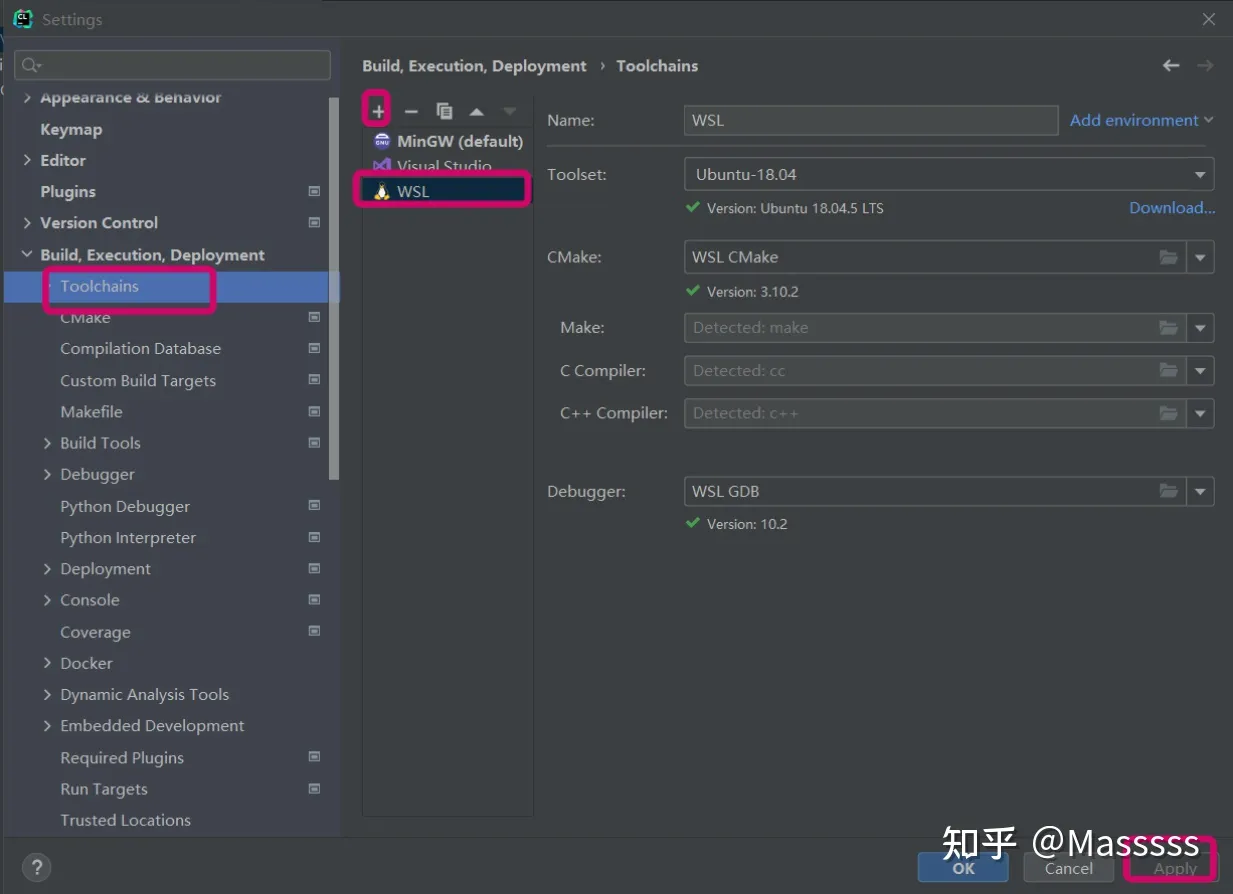Click project-level icon next to Compilation Database

pyautogui.click(x=314, y=348)
